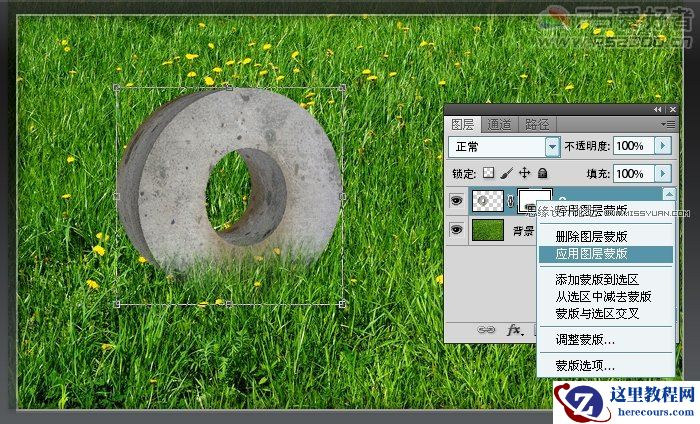Click the left-middle transform handle
The image size is (700, 424).
click(117, 196)
